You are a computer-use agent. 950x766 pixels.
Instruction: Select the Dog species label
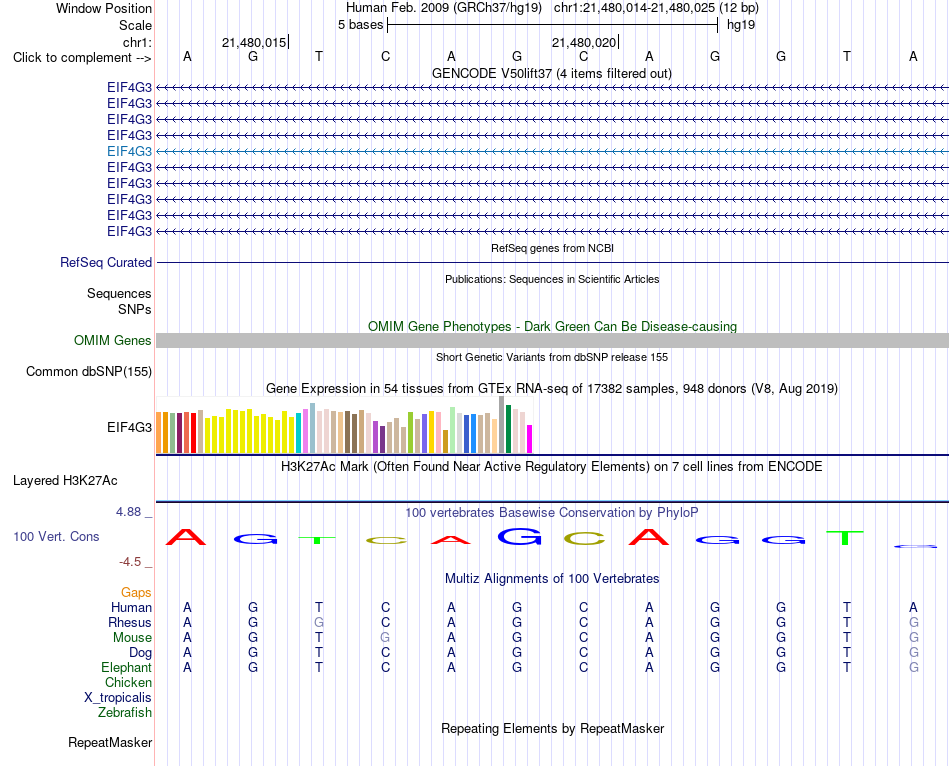pos(140,653)
